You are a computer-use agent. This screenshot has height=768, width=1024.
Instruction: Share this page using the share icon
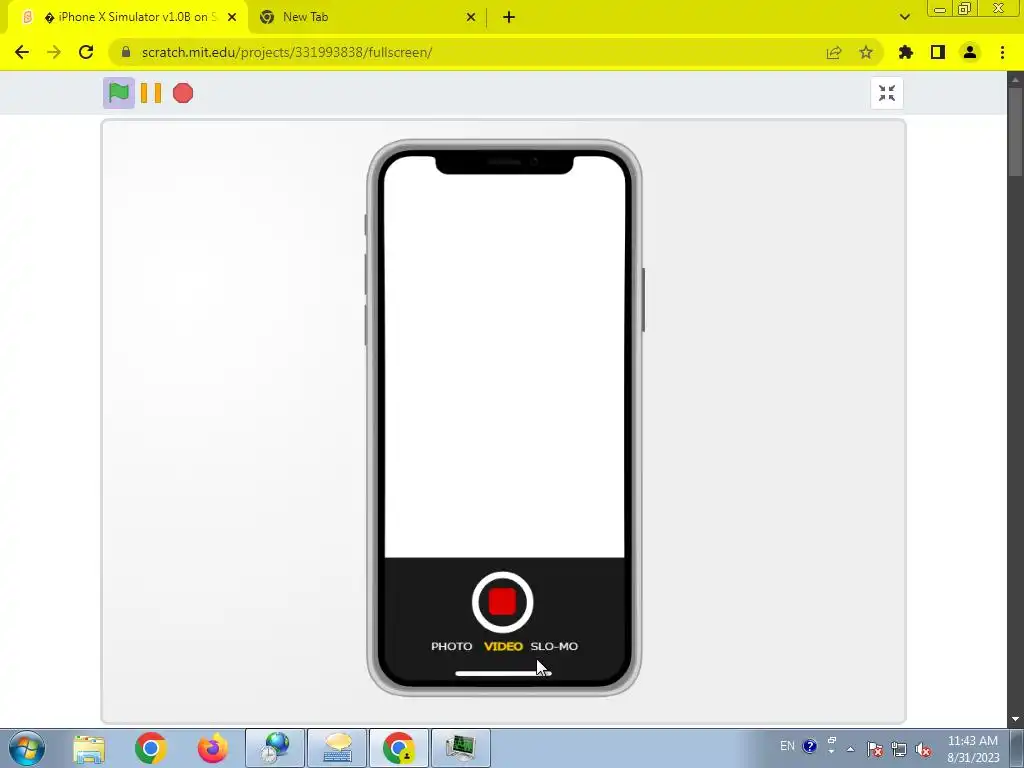point(834,52)
